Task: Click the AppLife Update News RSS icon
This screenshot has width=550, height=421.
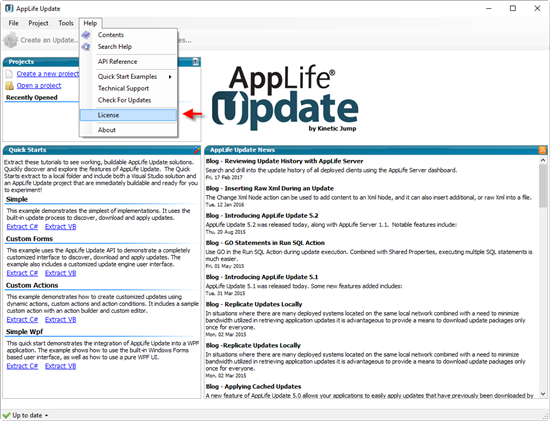Action: tap(542, 150)
